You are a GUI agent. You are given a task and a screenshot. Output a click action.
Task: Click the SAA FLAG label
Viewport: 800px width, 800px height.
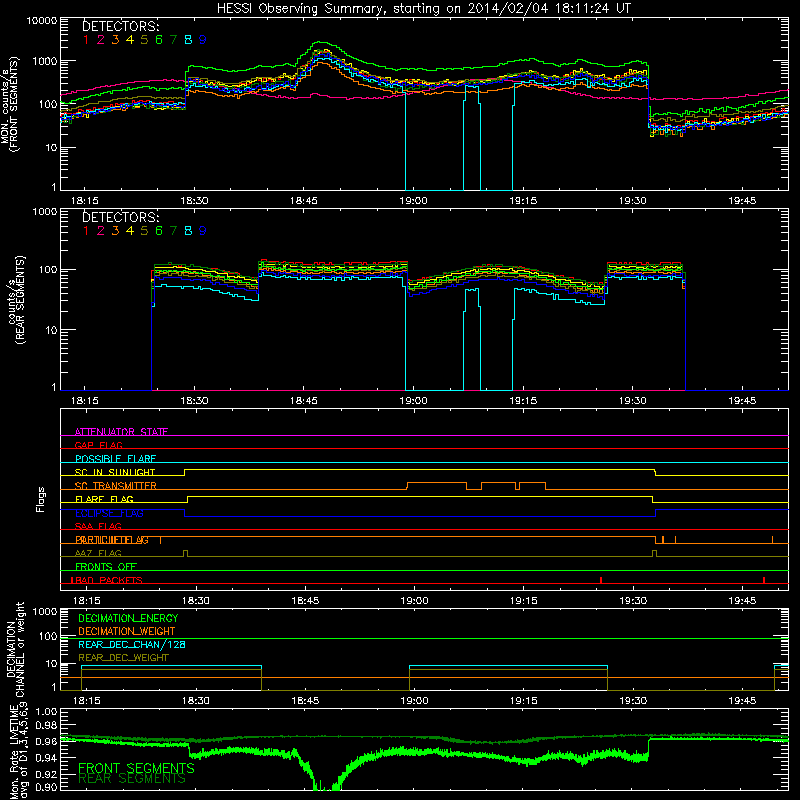98,526
